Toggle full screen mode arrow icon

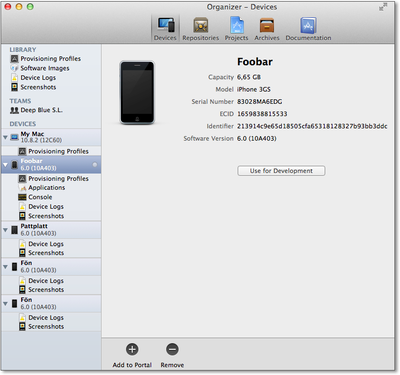pyautogui.click(x=383, y=7)
